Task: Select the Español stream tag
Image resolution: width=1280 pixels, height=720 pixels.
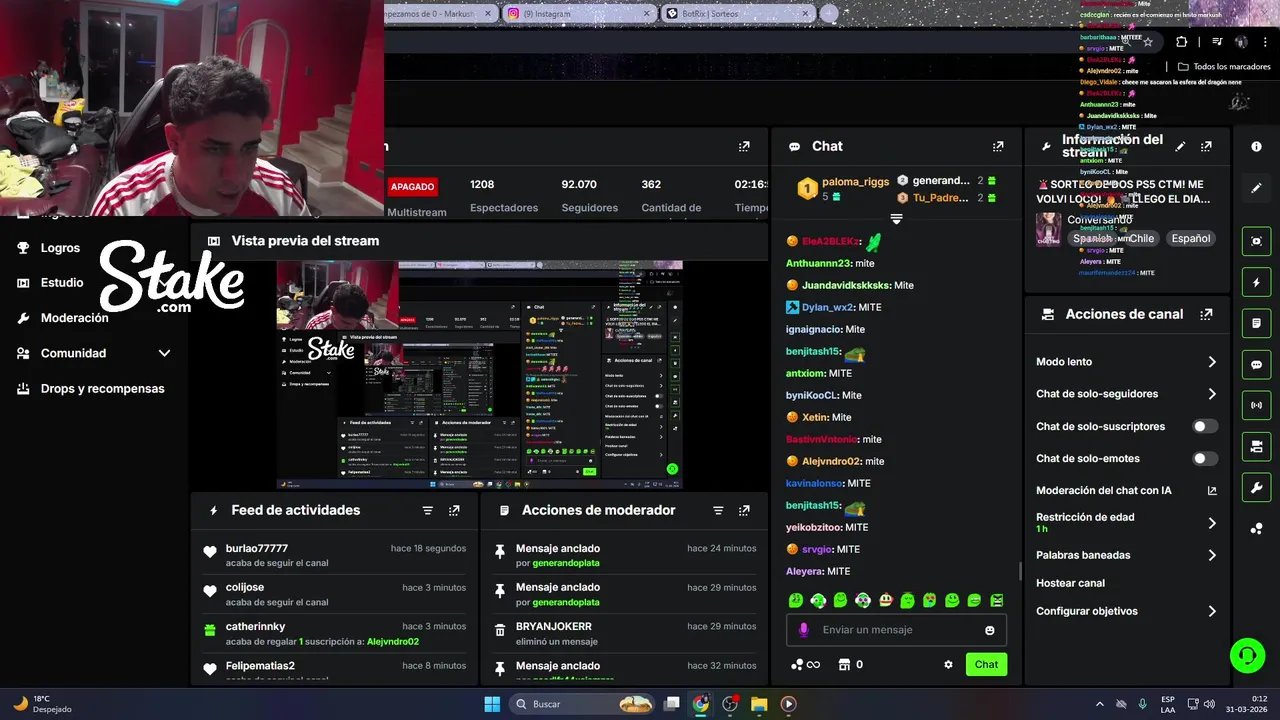Action: point(1191,239)
